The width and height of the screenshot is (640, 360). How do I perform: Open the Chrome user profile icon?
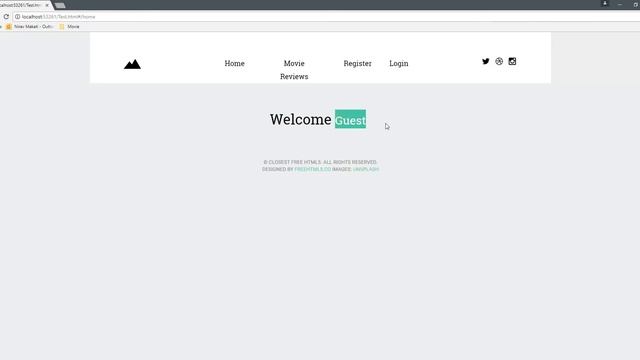point(605,4)
